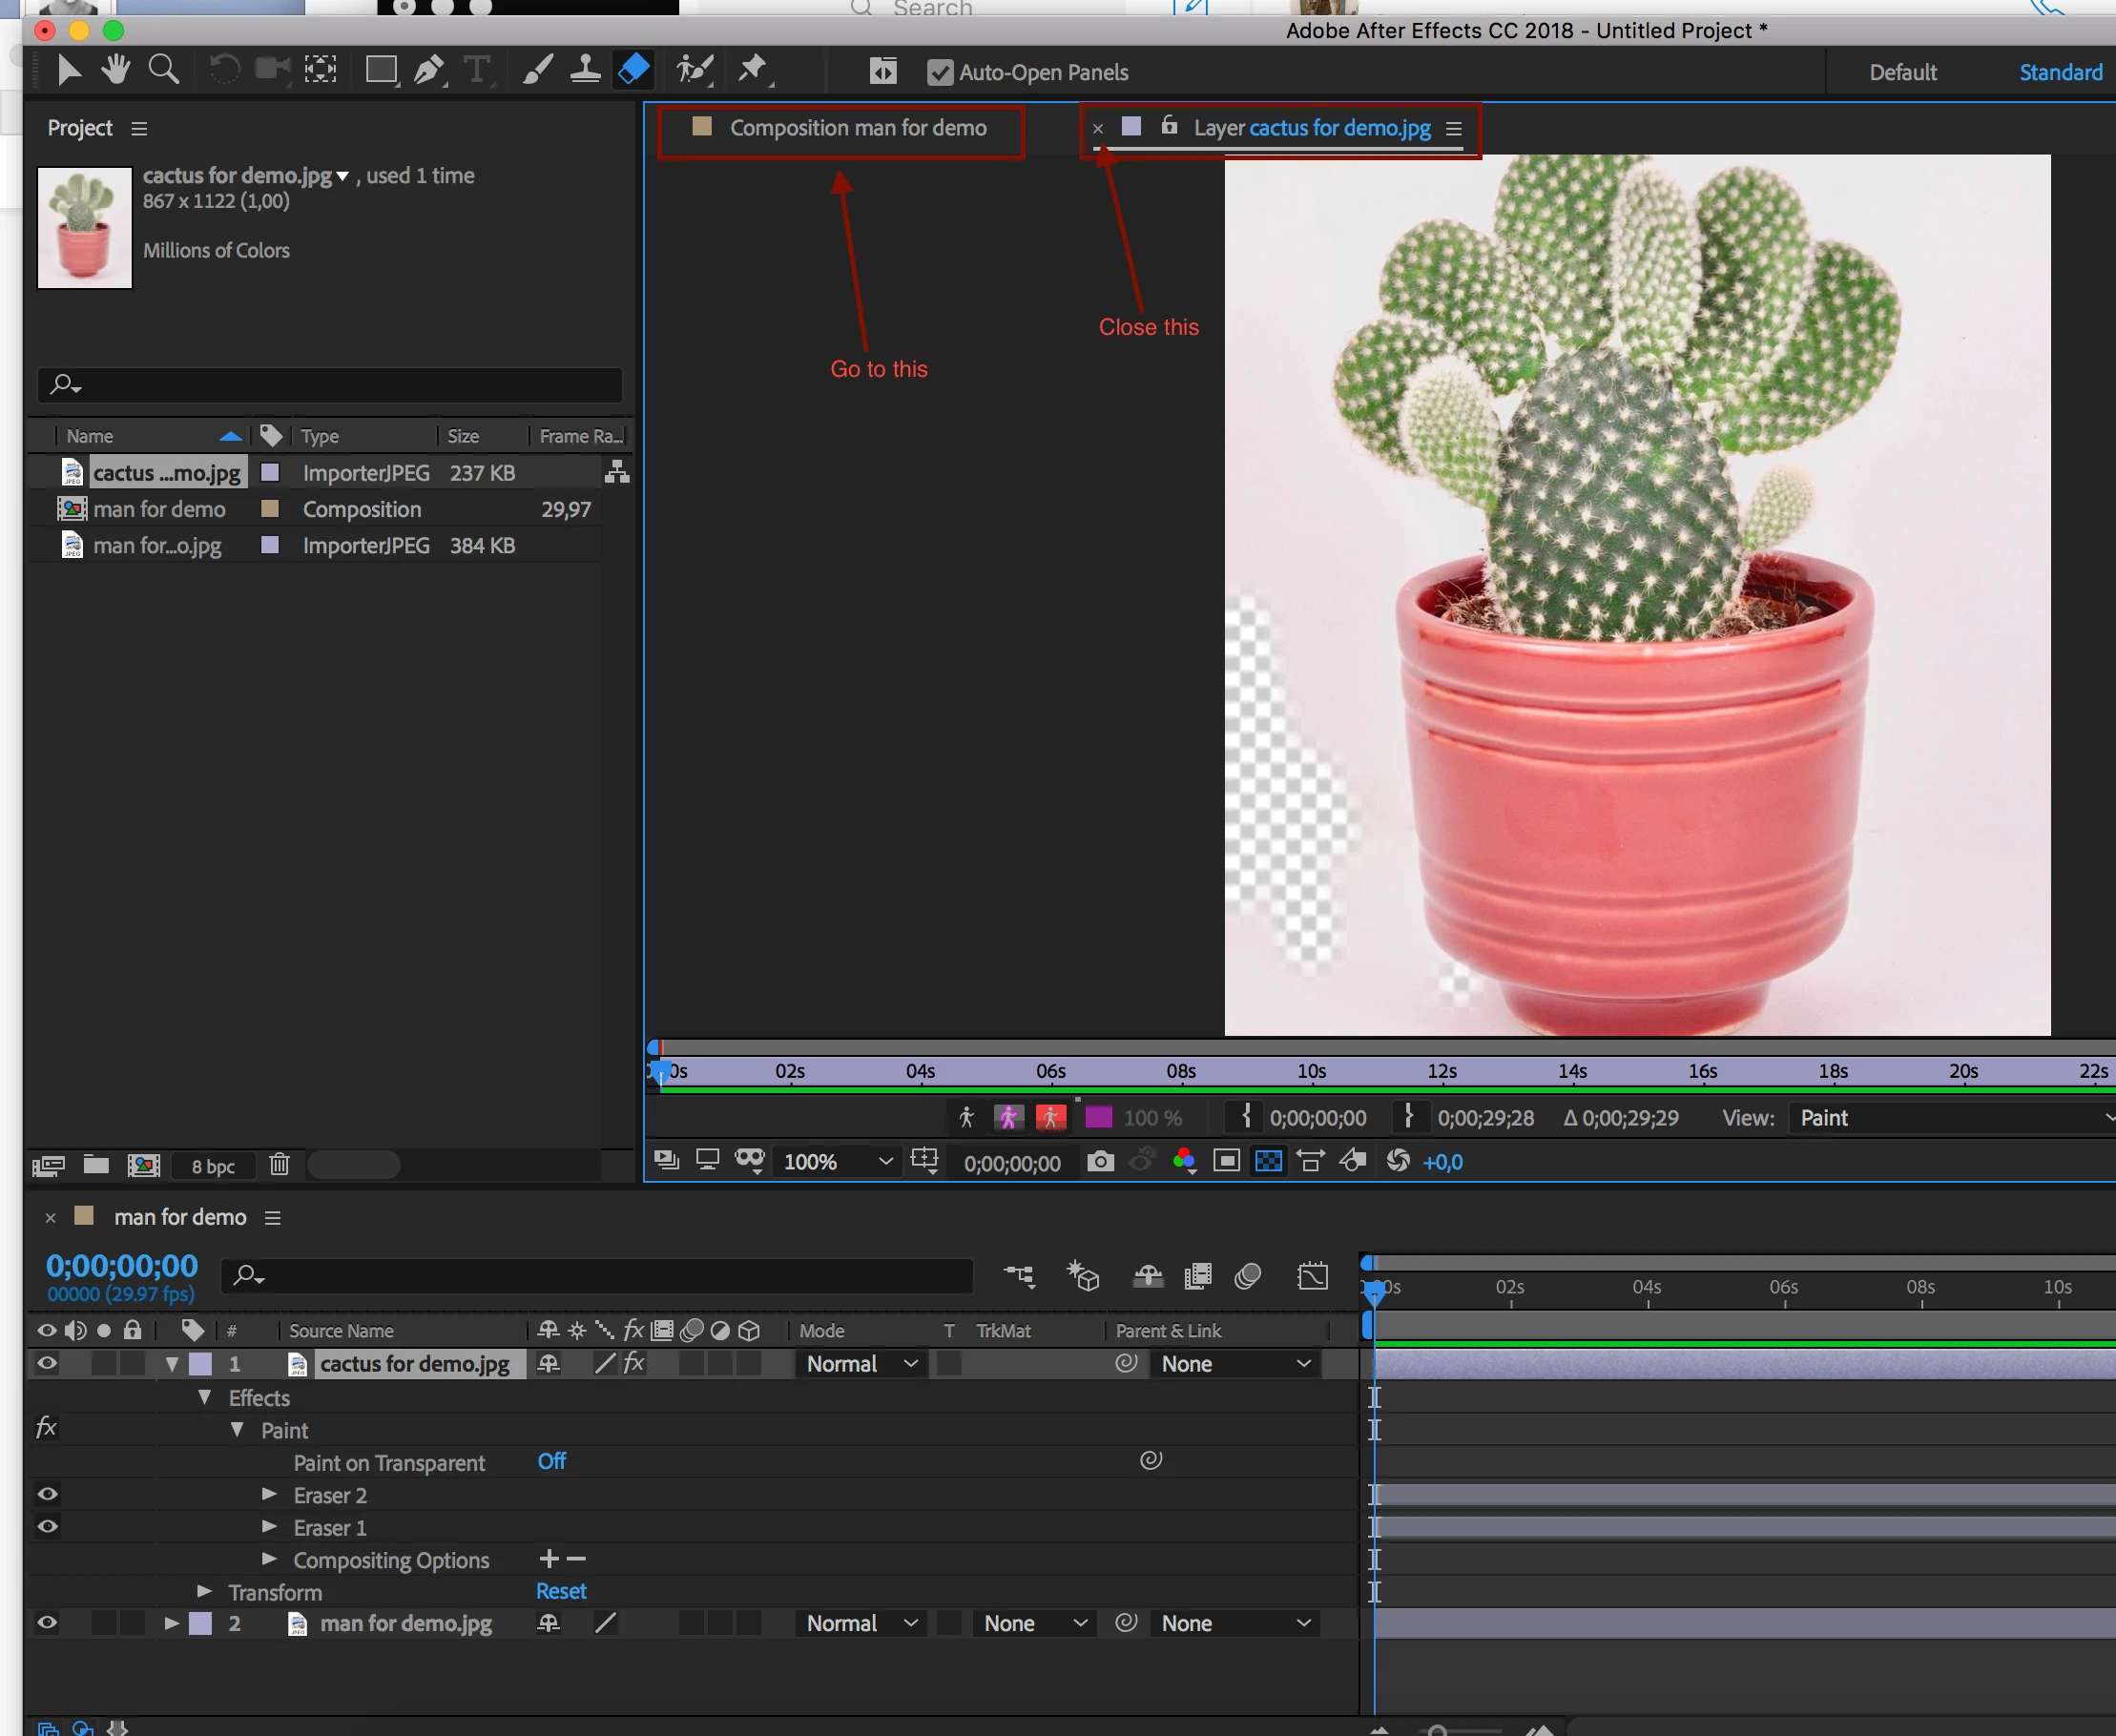This screenshot has width=2116, height=1736.
Task: Toggle visibility of man for demo.jpg layer
Action: point(47,1623)
